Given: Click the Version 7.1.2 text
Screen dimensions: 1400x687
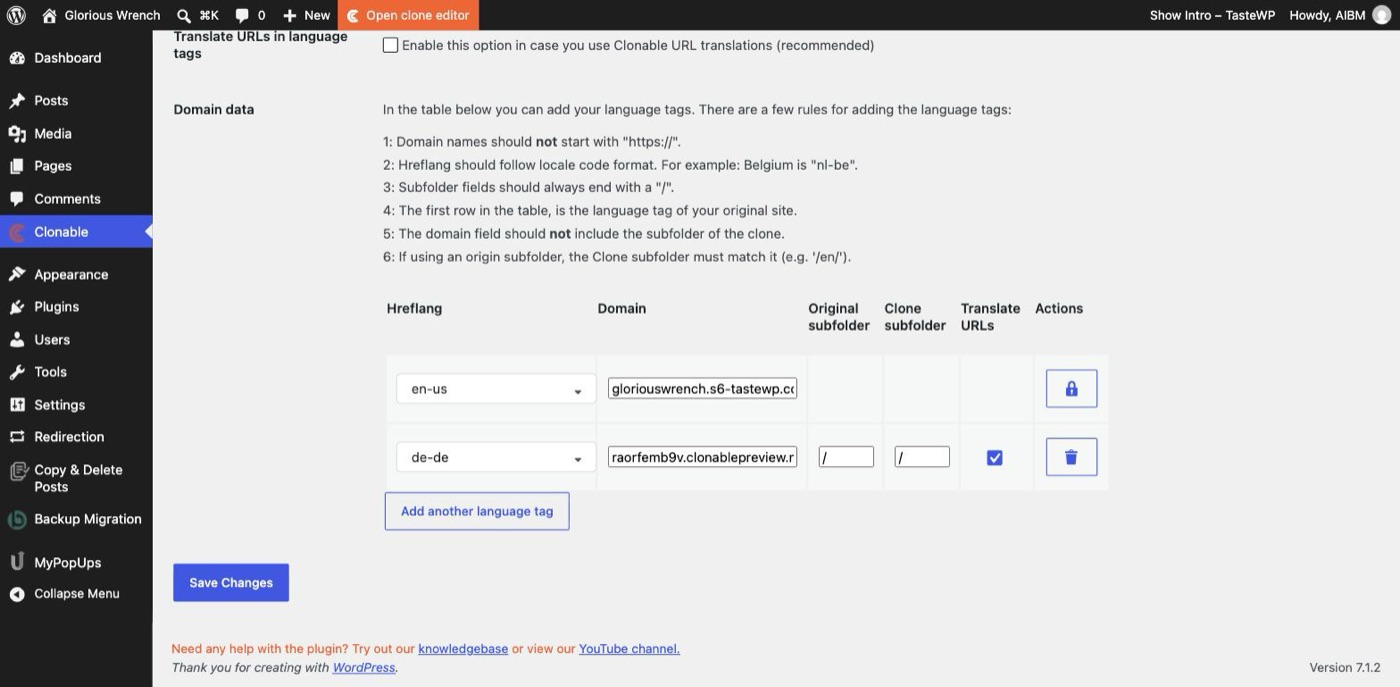Looking at the screenshot, I should click(1345, 668).
